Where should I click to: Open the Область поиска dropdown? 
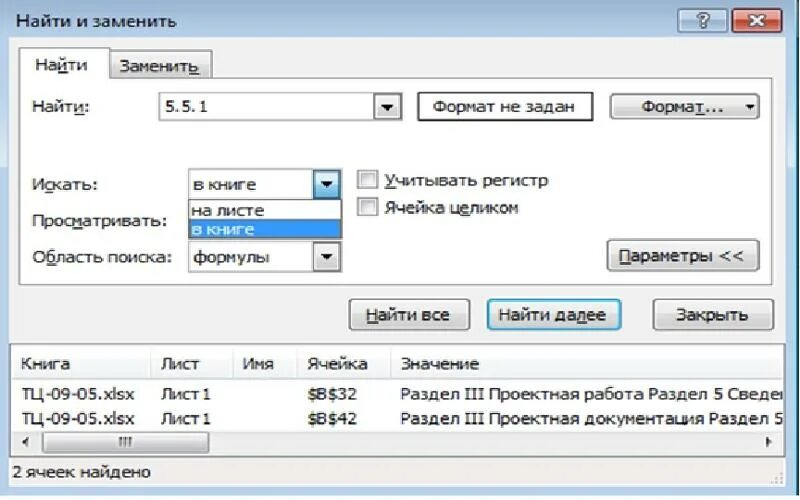point(327,257)
